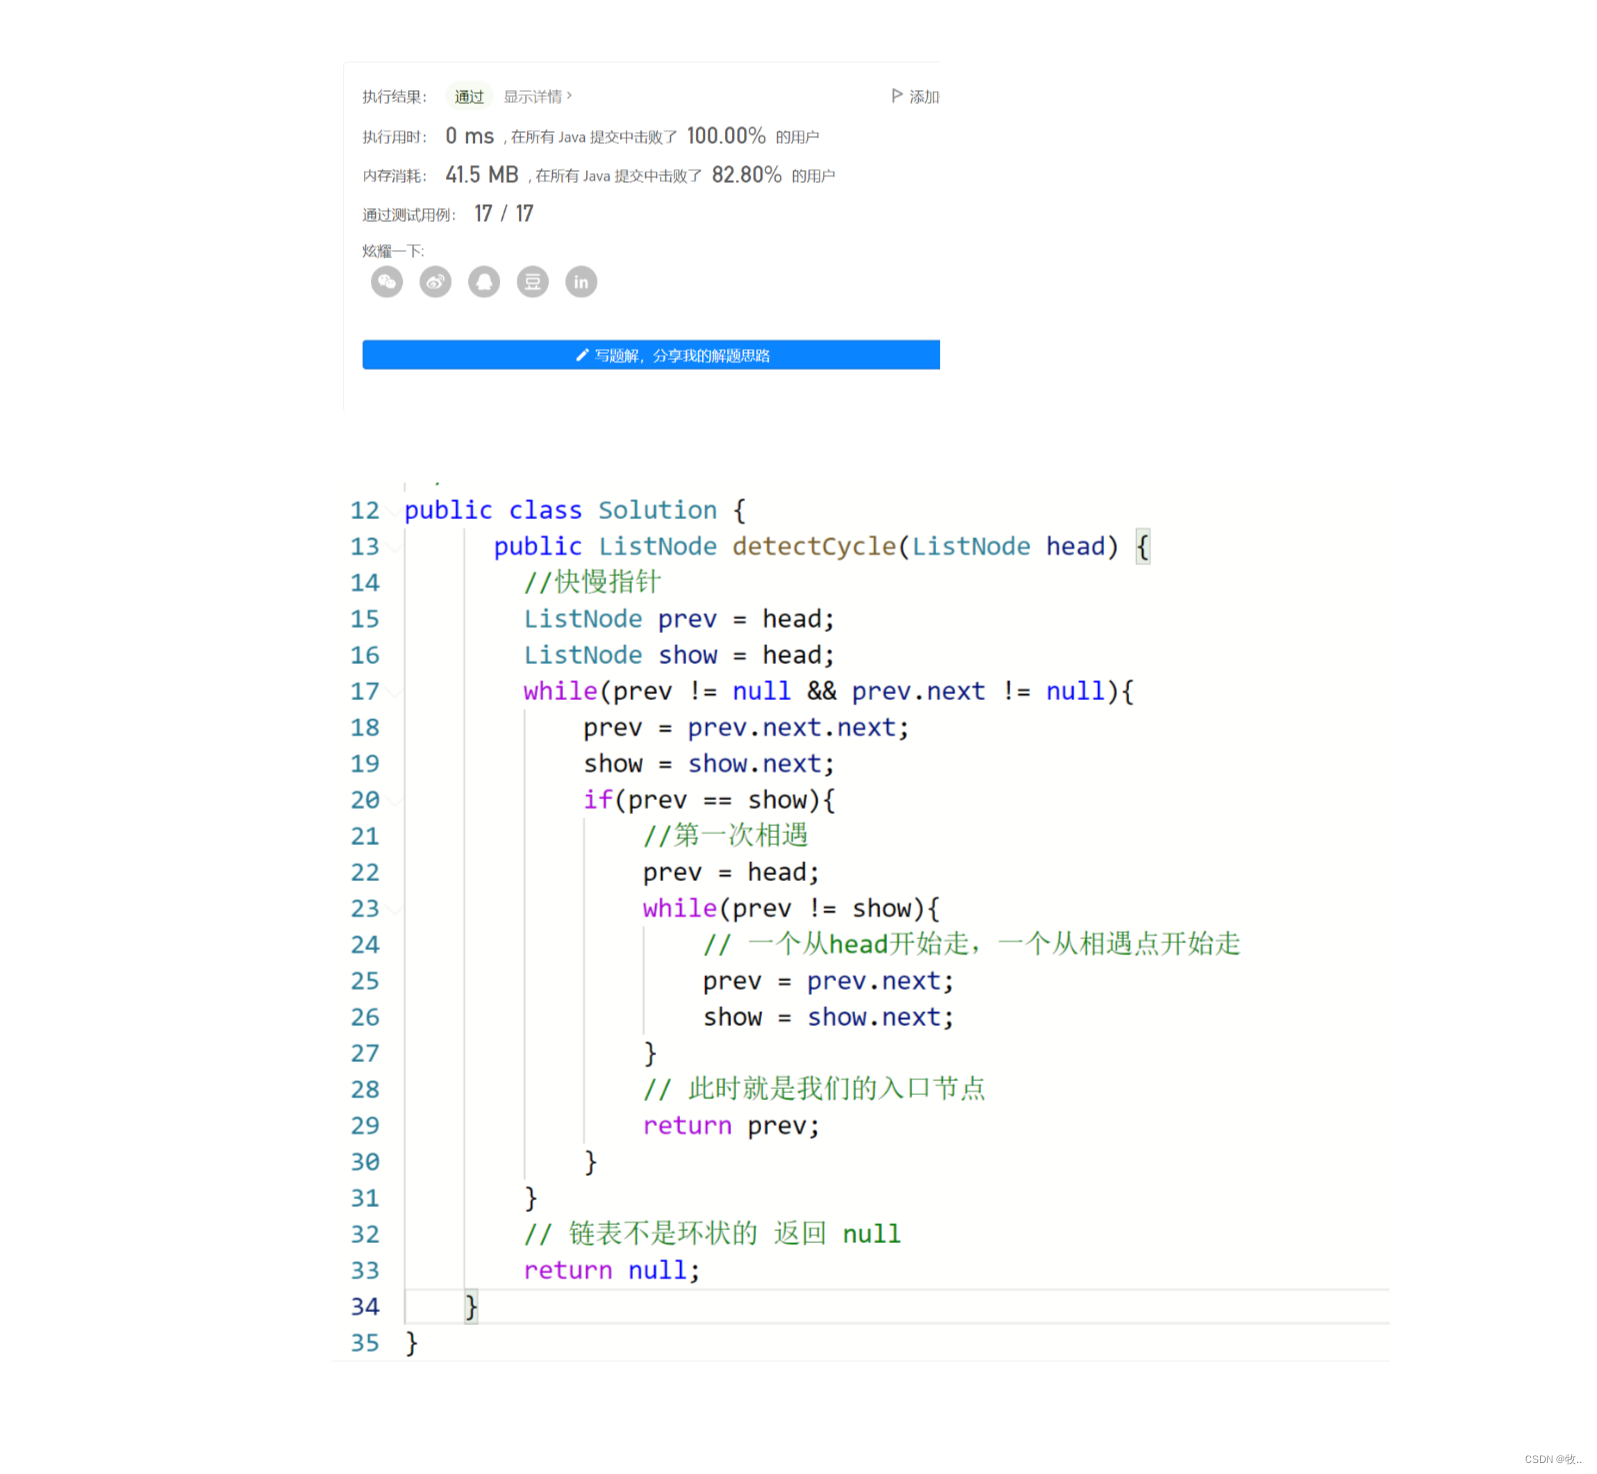Collapse code fold arrow at line 13
The image size is (1597, 1474).
[393, 547]
